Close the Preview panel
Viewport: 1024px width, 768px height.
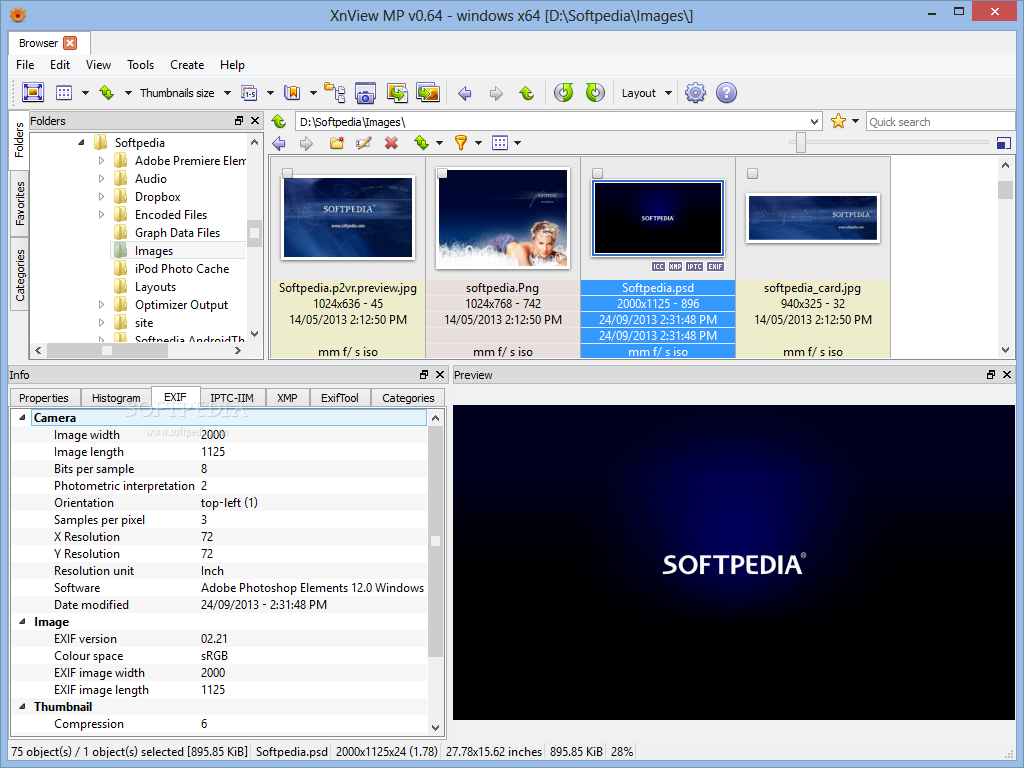pos(1006,375)
